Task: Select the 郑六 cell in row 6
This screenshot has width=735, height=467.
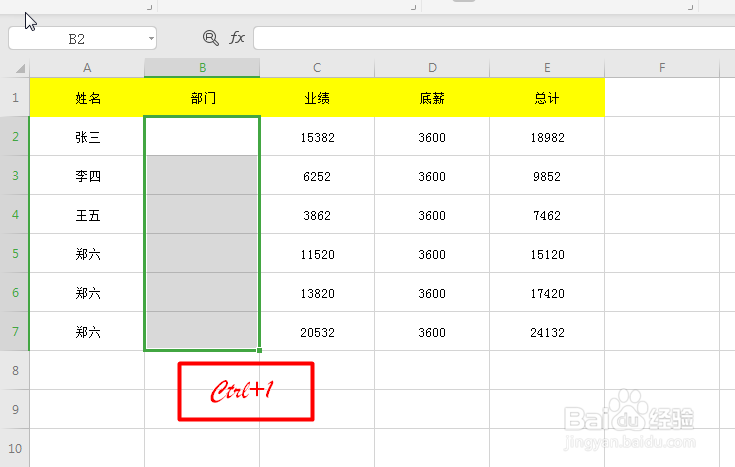Action: click(87, 292)
